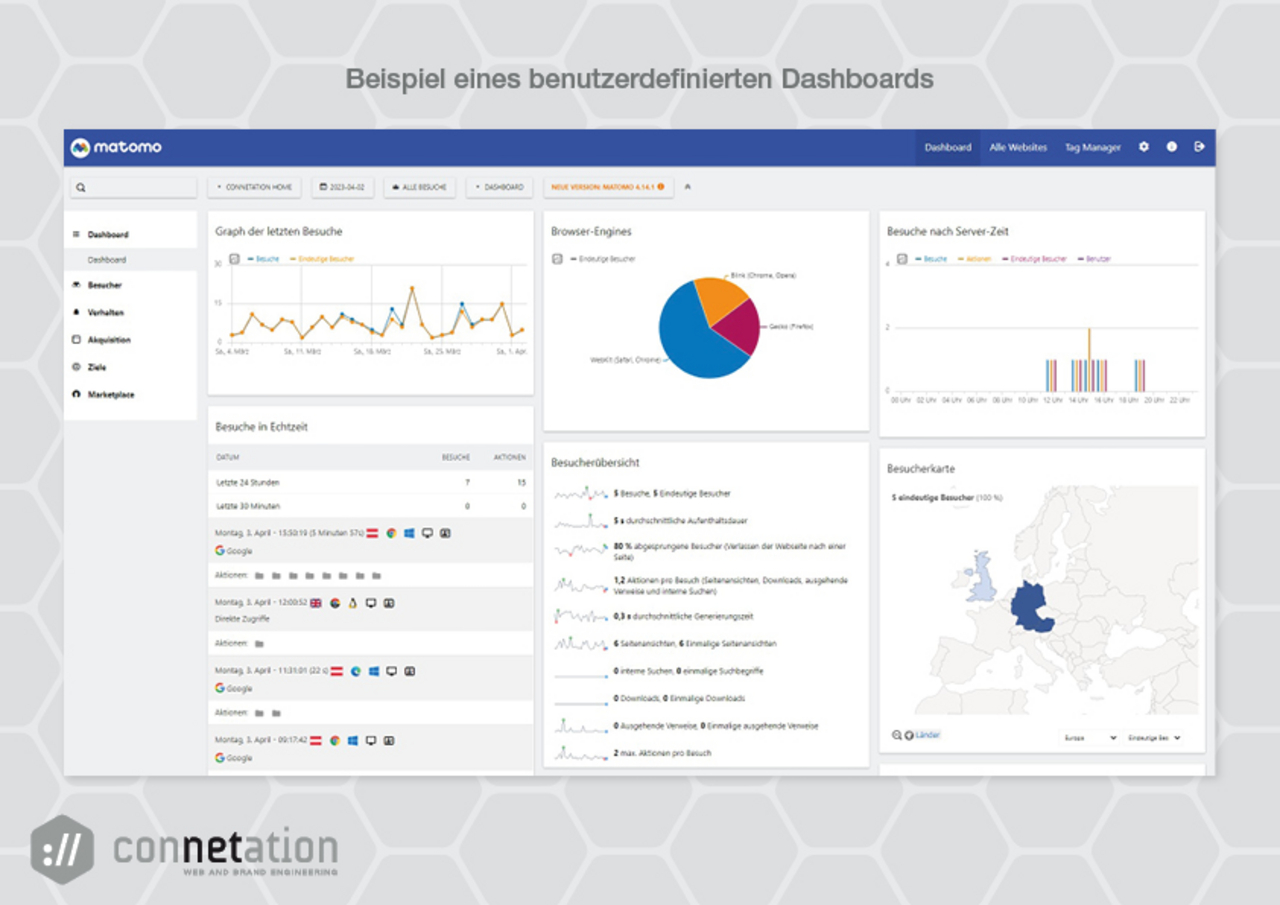Image resolution: width=1280 pixels, height=905 pixels.
Task: Click the logout icon at top right
Action: 1199,147
